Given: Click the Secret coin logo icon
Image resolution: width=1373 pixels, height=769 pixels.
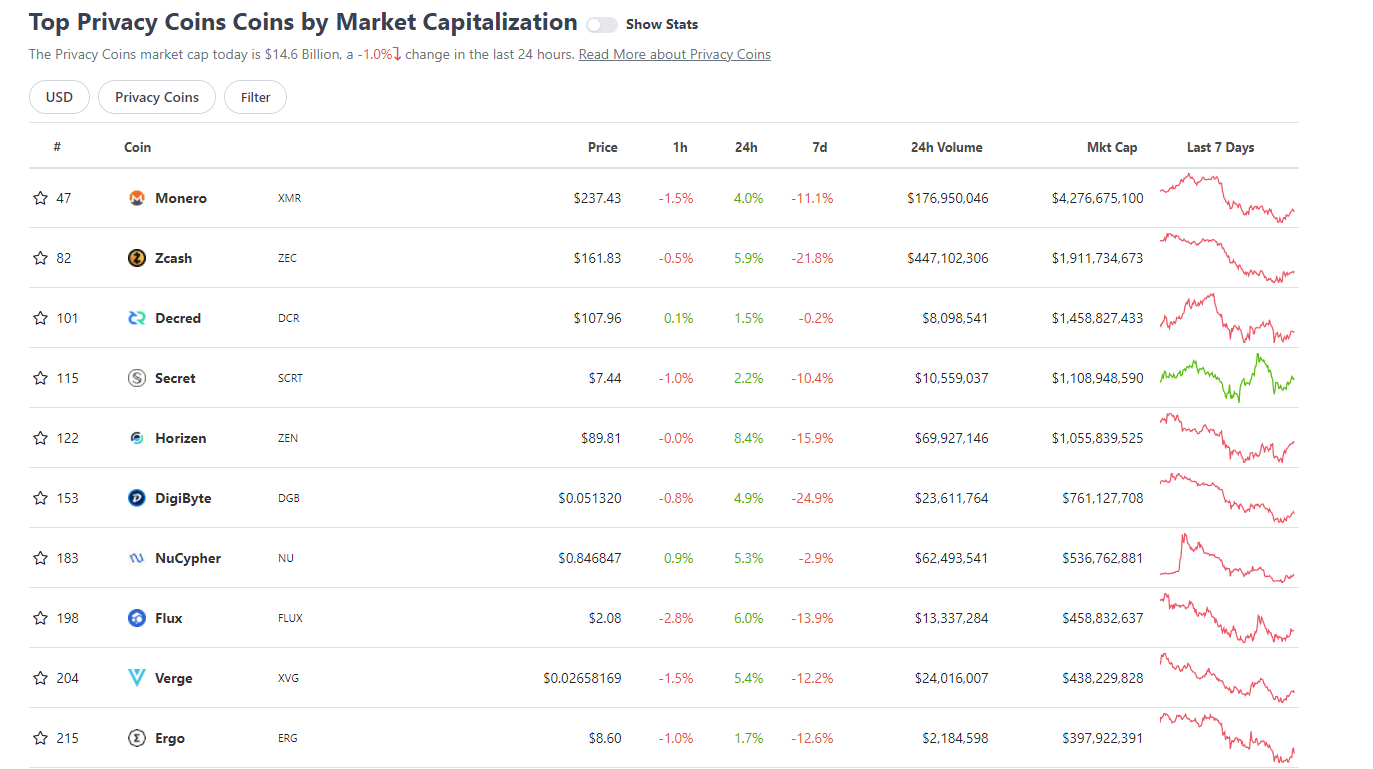Looking at the screenshot, I should [137, 378].
